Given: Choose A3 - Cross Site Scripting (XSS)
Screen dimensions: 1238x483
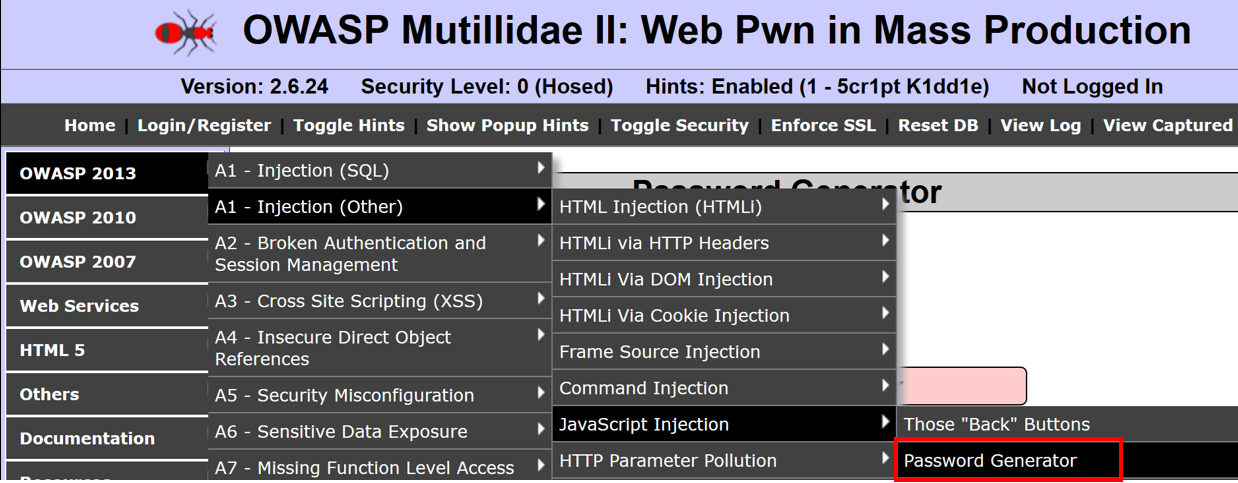Looking at the screenshot, I should pyautogui.click(x=380, y=301).
